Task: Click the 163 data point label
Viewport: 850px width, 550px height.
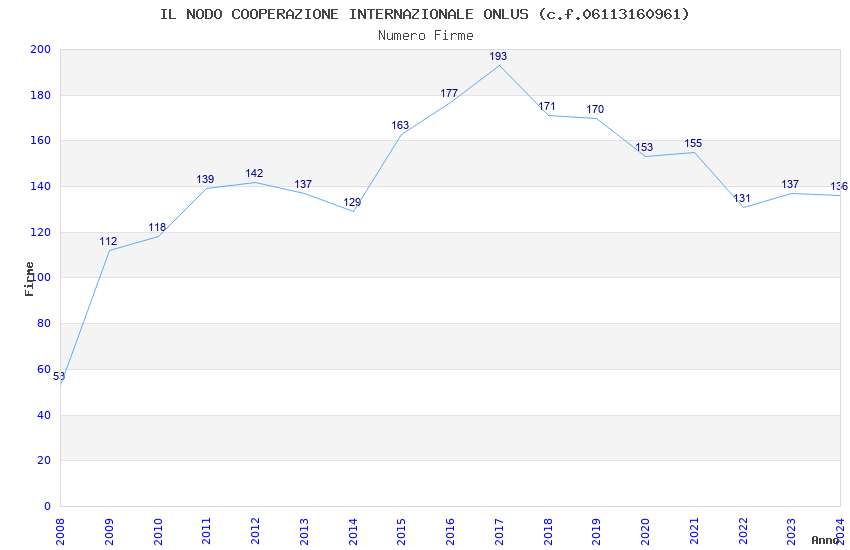Action: coord(400,126)
